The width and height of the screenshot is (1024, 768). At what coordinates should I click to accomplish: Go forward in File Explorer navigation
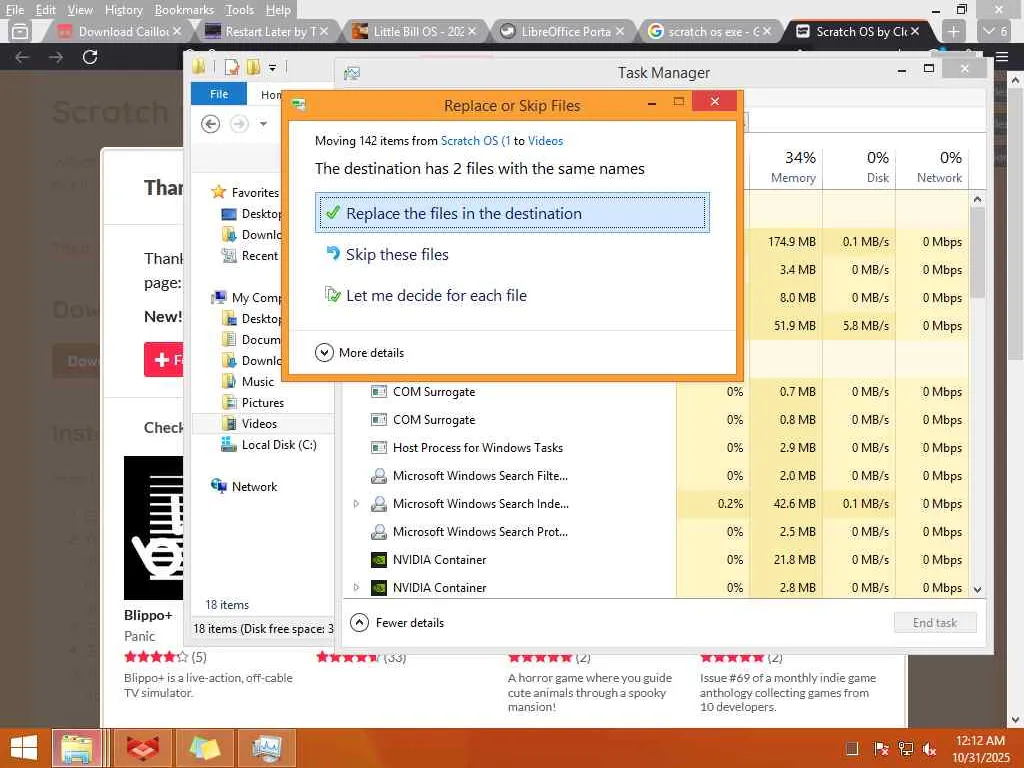[240, 124]
